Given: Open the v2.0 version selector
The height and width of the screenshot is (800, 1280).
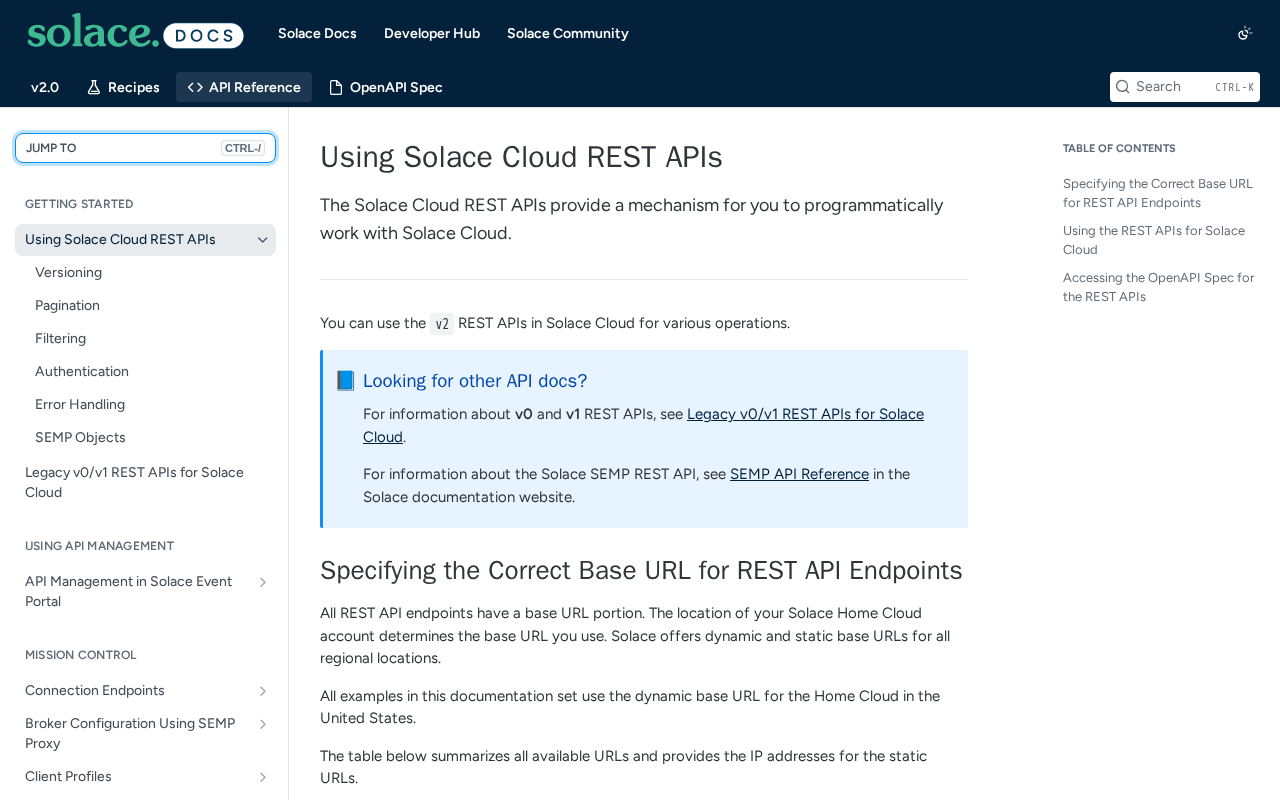Looking at the screenshot, I should 45,87.
